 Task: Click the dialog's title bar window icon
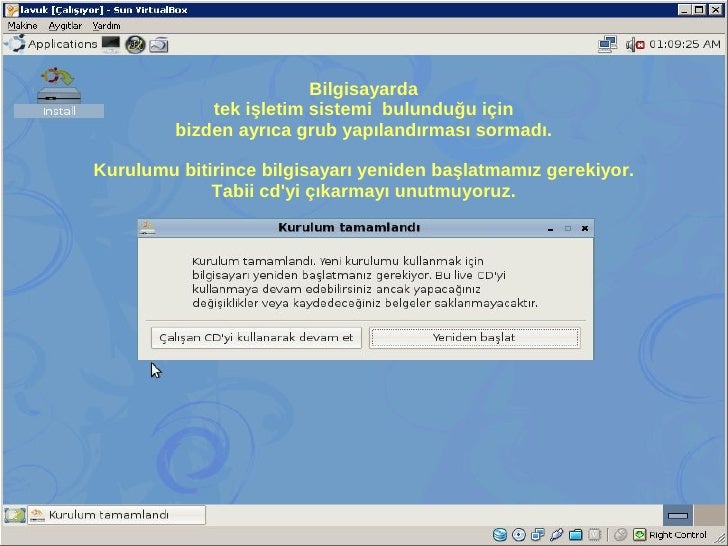pos(147,228)
